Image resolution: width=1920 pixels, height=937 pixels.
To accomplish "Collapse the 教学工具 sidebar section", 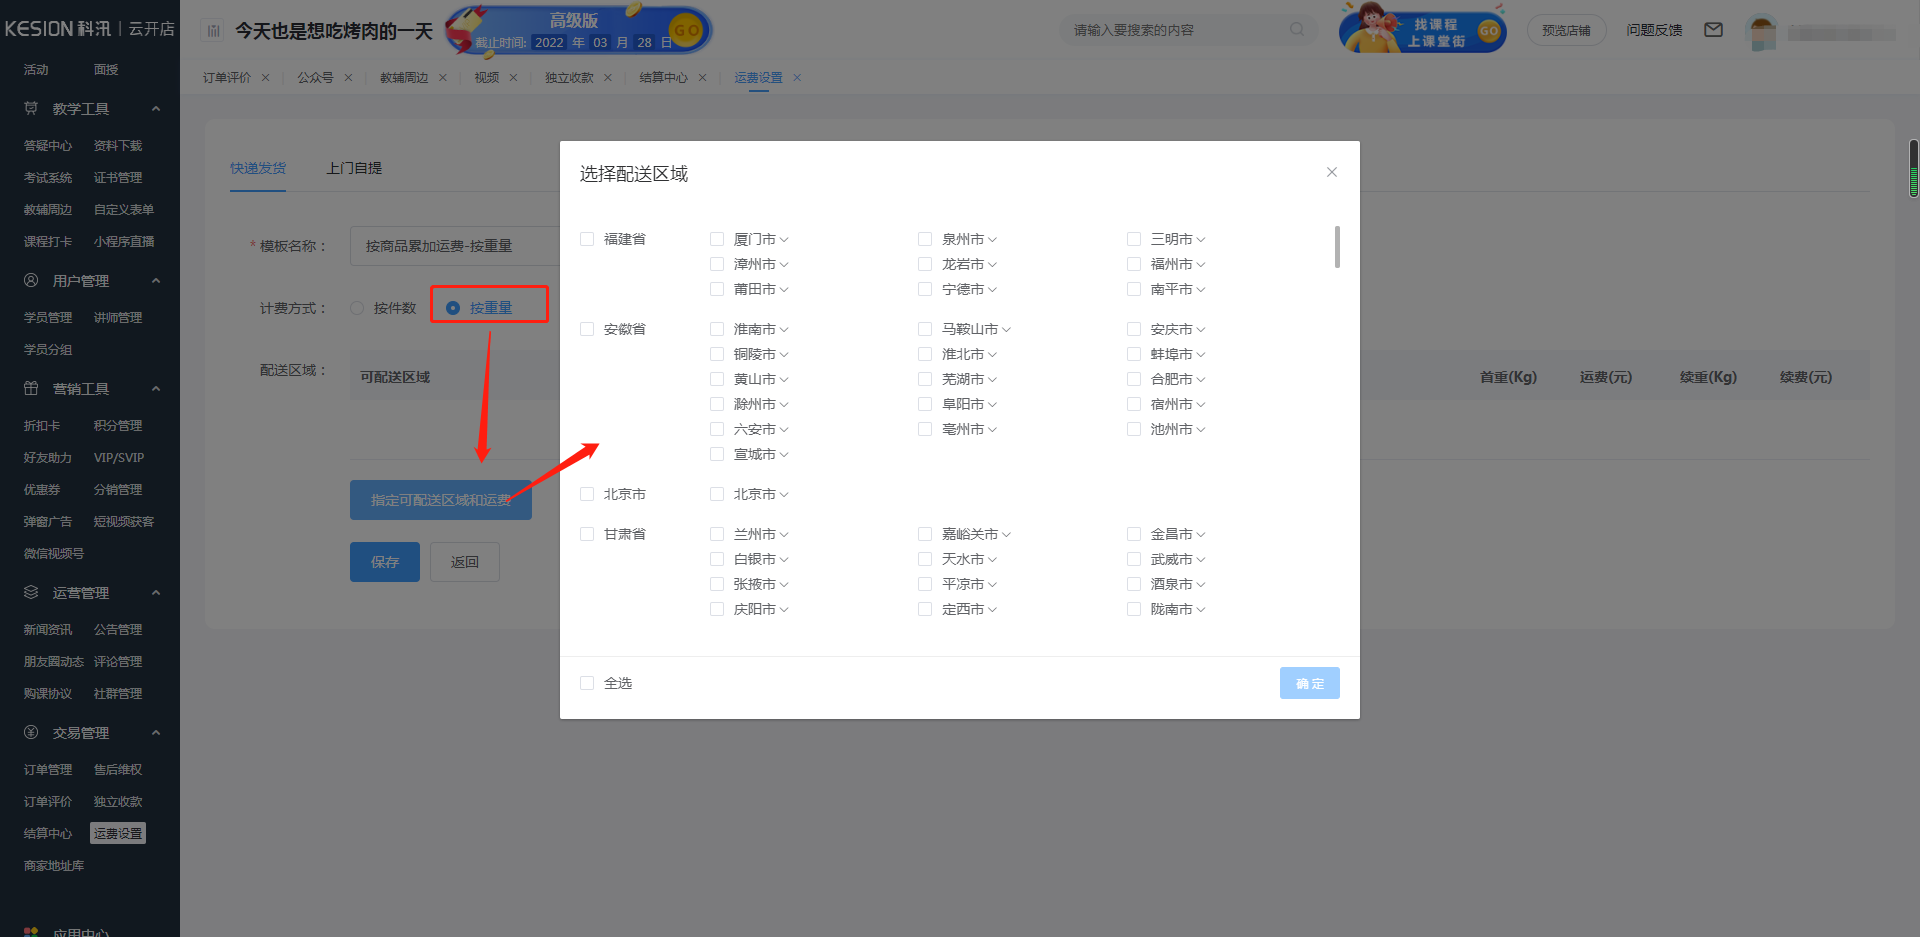I will [156, 108].
